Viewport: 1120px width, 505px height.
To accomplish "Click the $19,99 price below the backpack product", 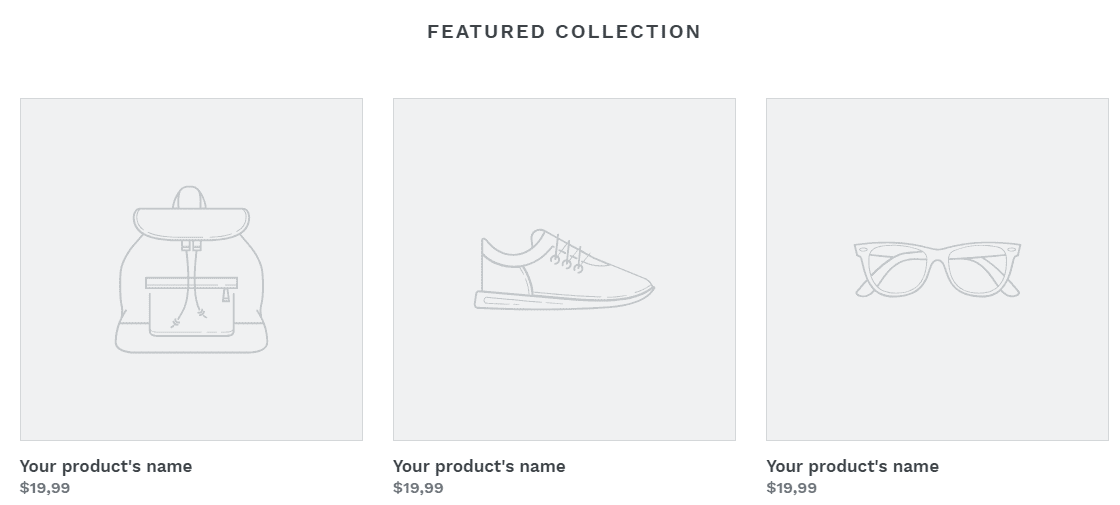I will click(x=45, y=488).
